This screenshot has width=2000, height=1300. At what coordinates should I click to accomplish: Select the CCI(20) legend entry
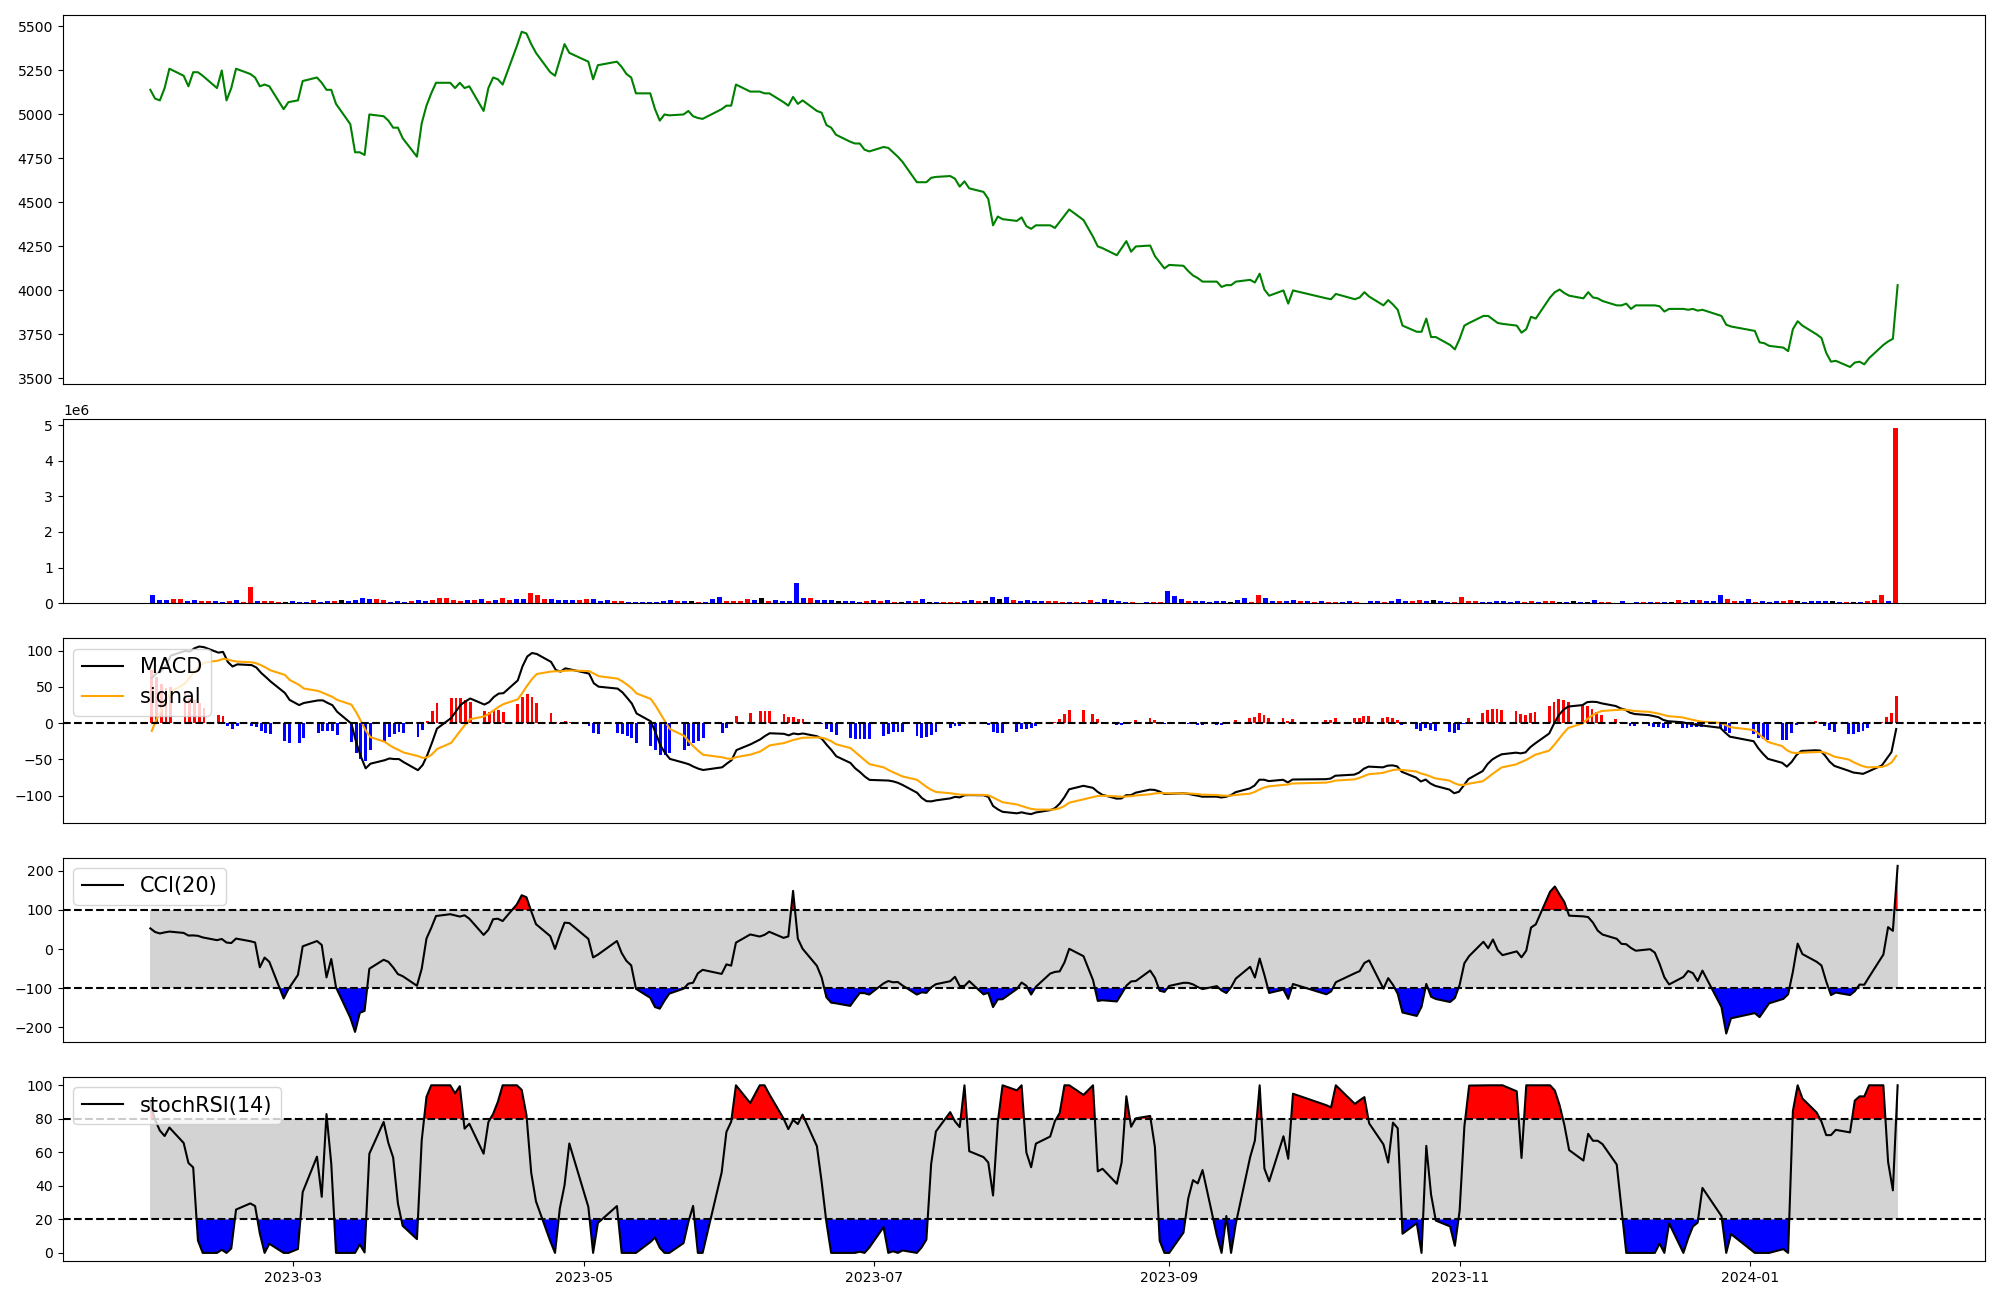(178, 885)
